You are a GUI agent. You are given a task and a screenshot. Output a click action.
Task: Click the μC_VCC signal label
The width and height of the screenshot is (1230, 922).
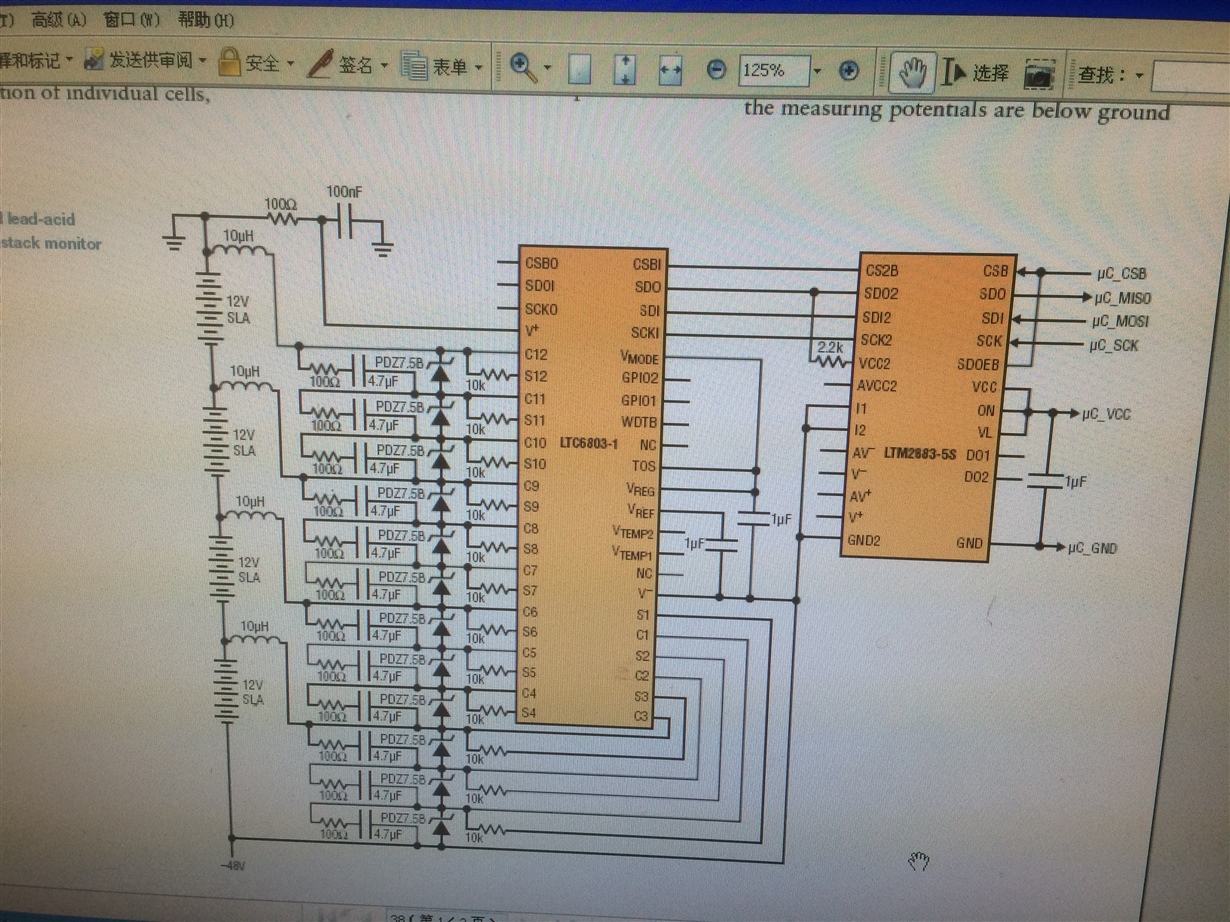tap(1106, 414)
